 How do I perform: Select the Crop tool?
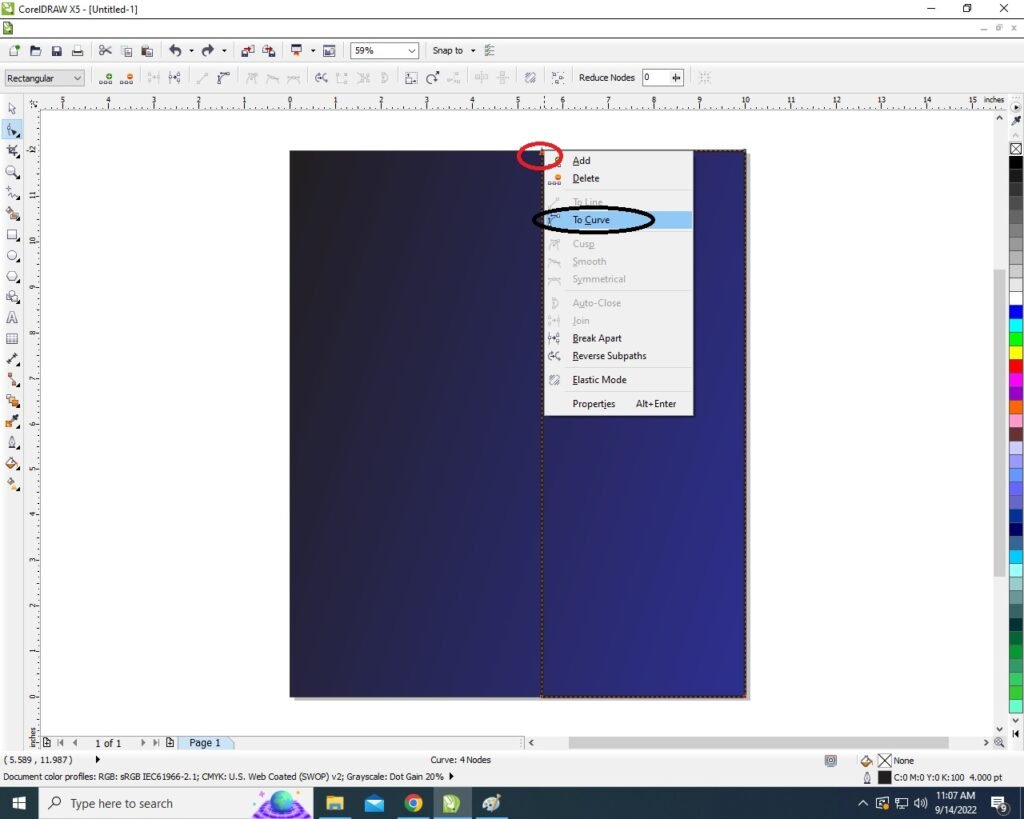click(x=12, y=151)
